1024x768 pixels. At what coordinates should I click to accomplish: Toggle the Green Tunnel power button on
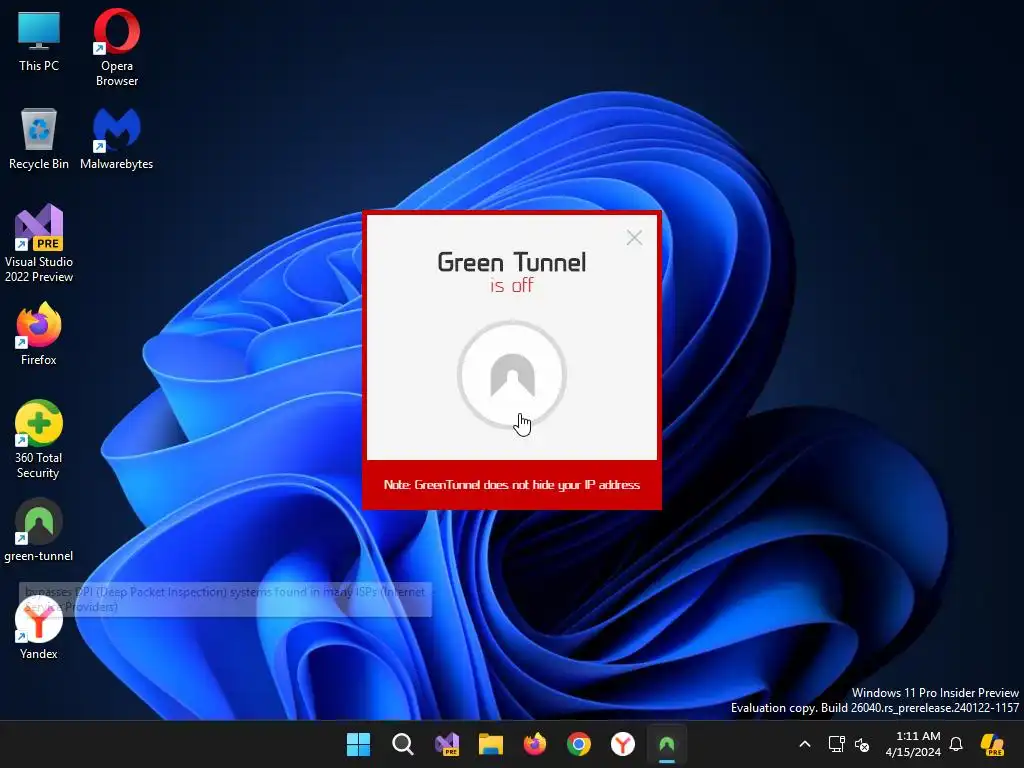(x=511, y=375)
